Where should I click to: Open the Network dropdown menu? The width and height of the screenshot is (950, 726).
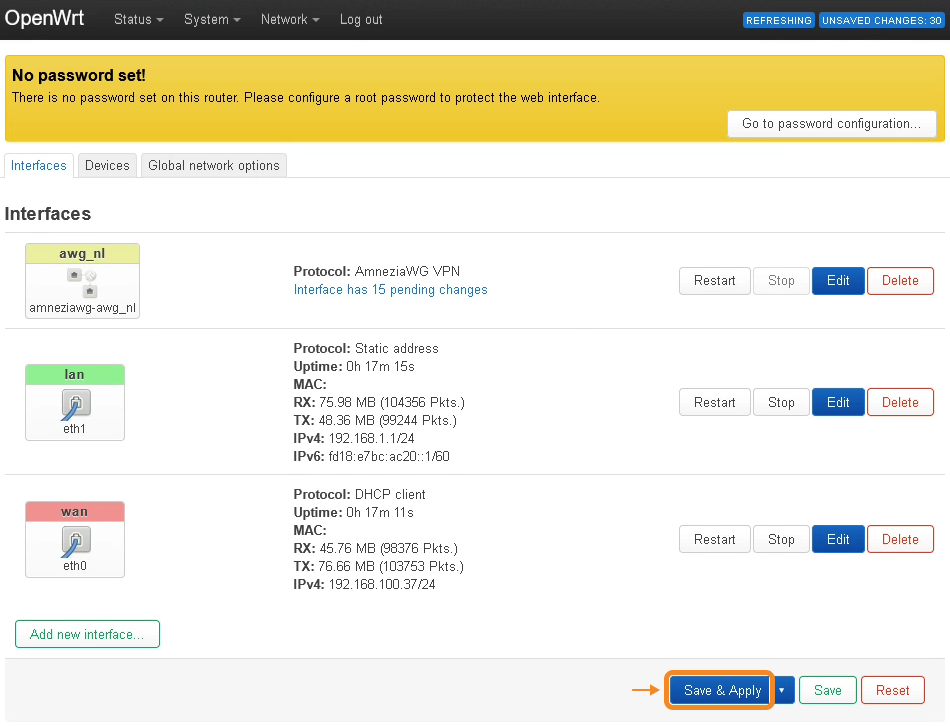(290, 20)
